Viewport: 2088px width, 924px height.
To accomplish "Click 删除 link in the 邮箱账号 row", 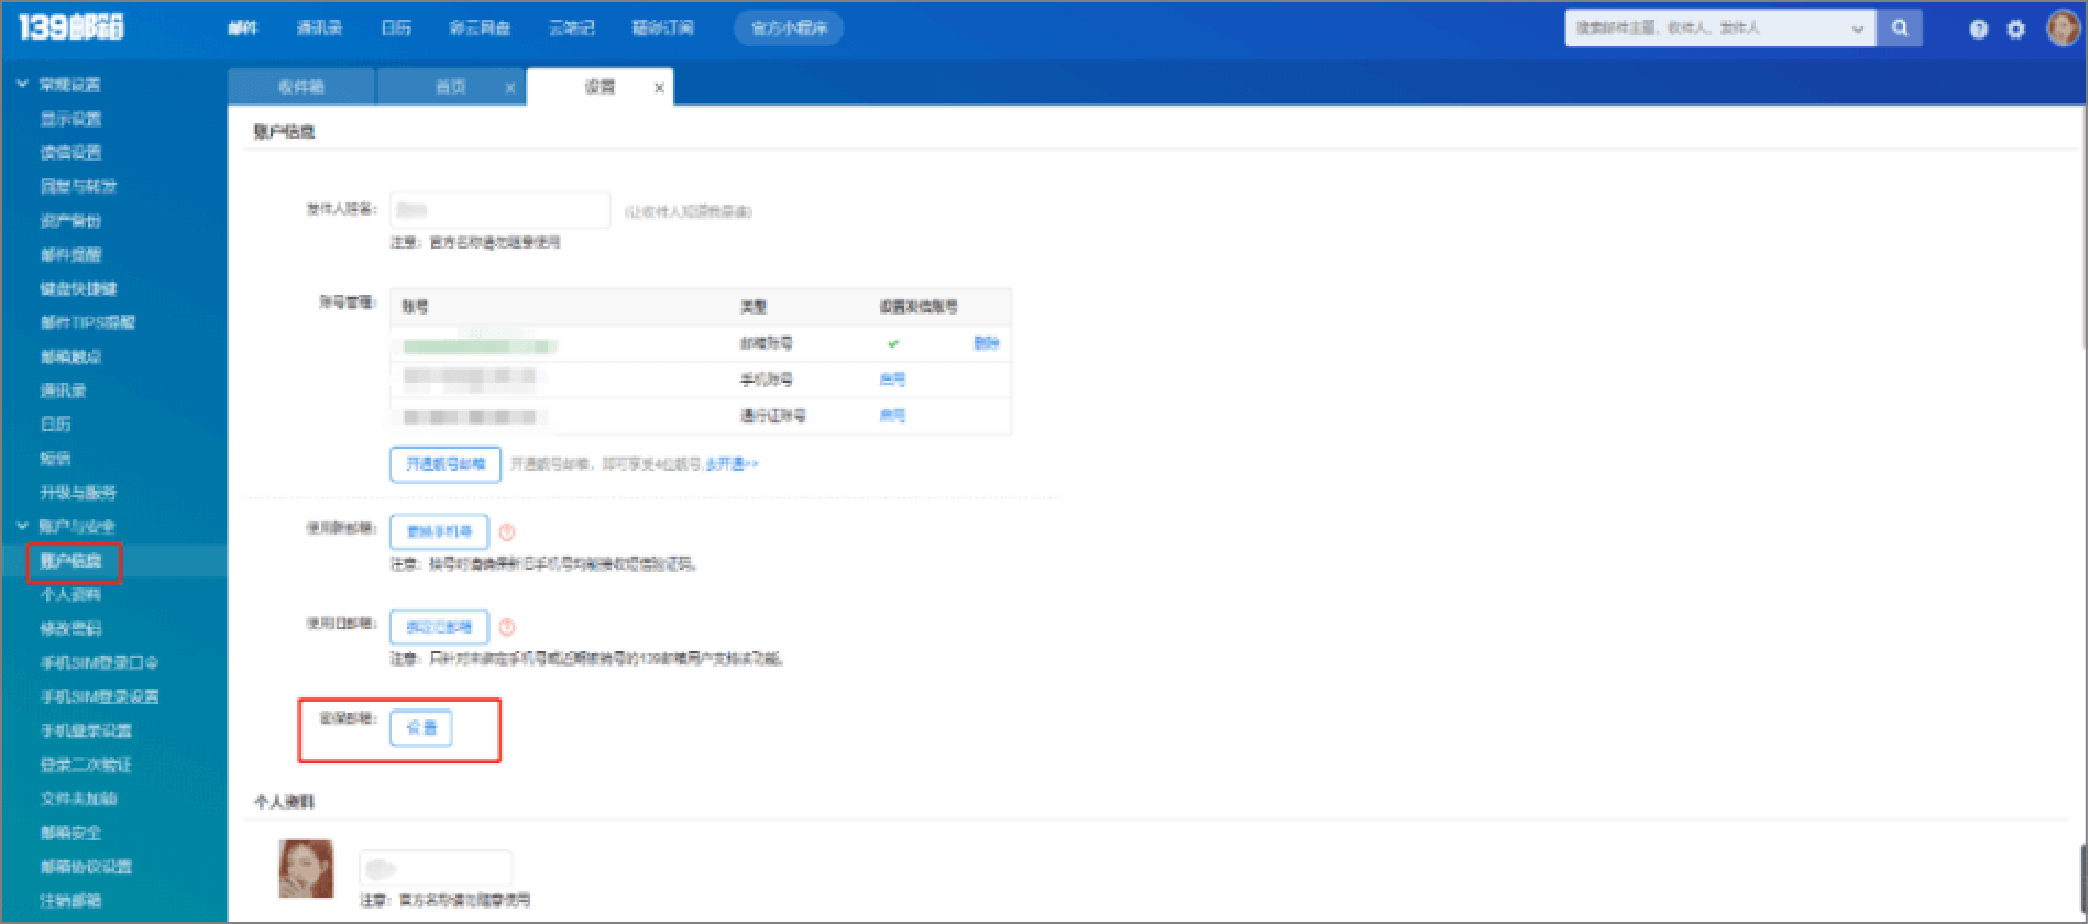I will point(986,343).
